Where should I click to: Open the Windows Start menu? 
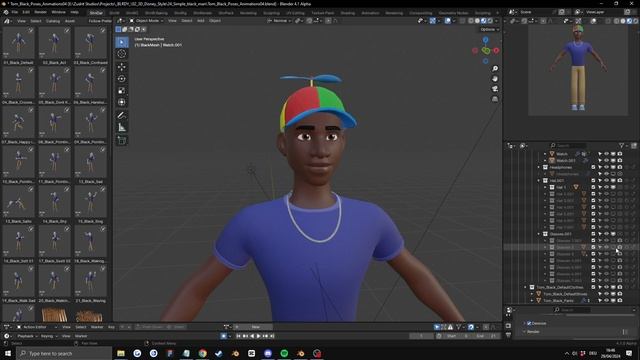[x=7, y=353]
